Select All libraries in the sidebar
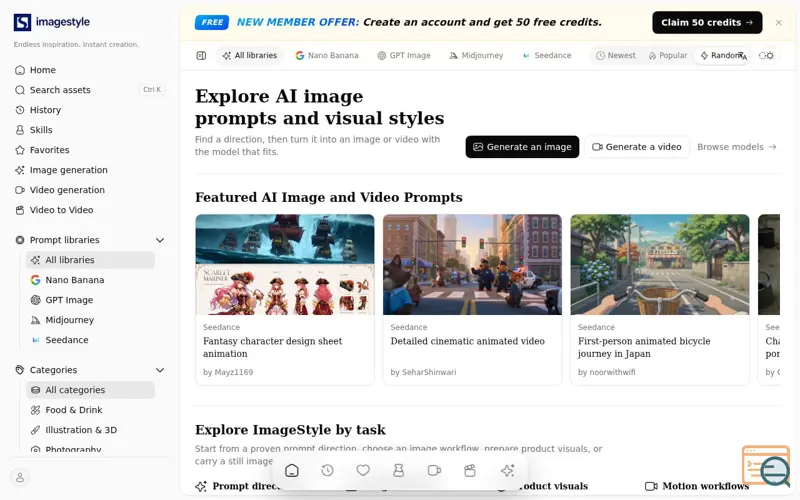This screenshot has width=800, height=500. coord(90,260)
